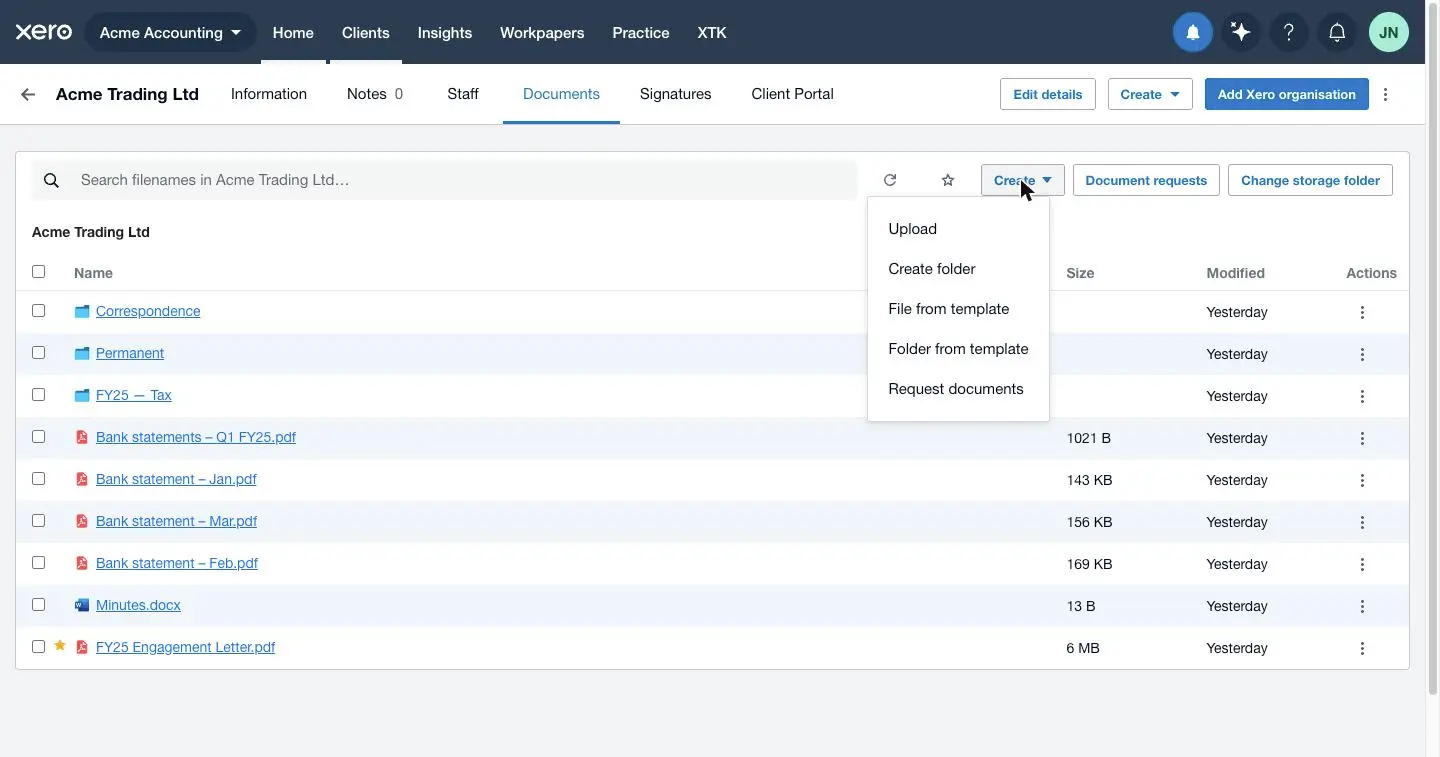The height and width of the screenshot is (757, 1440).
Task: Open actions menu for Correspondence folder
Action: [1362, 312]
